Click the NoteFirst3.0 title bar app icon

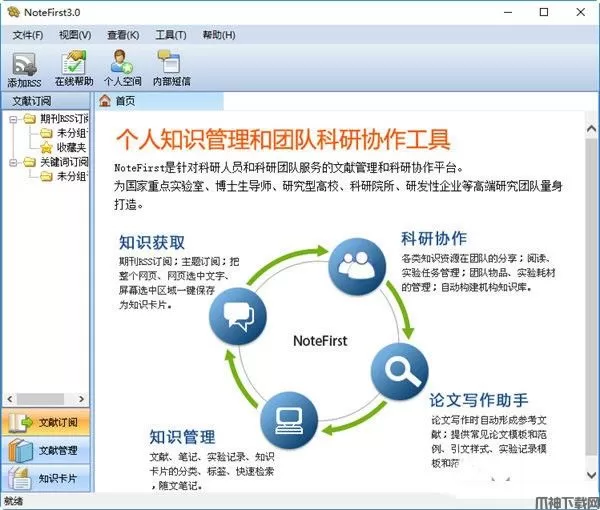tap(13, 12)
